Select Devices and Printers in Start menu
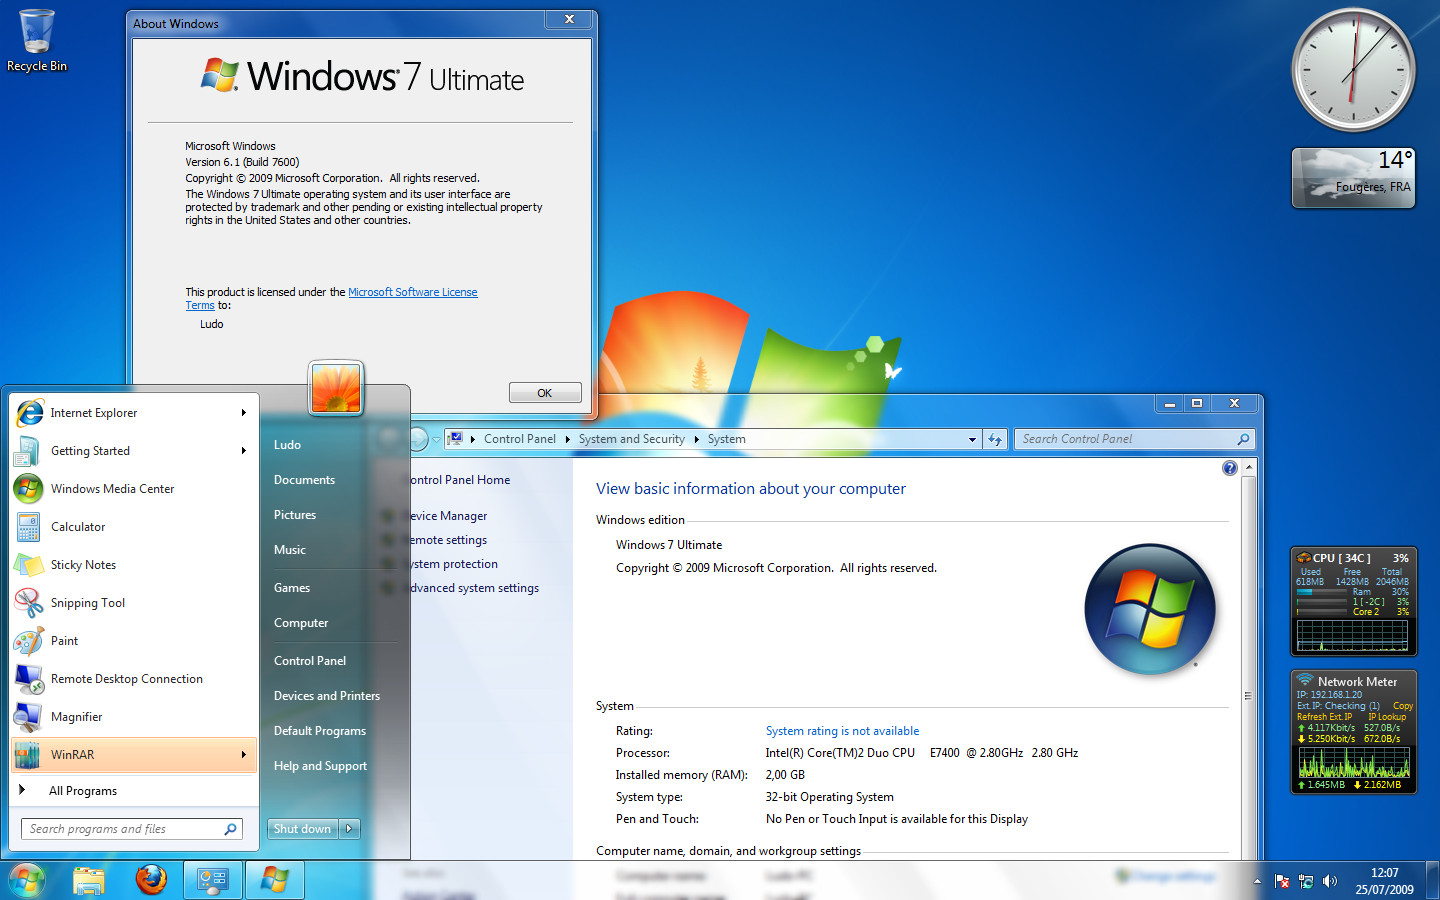This screenshot has width=1440, height=900. [327, 696]
